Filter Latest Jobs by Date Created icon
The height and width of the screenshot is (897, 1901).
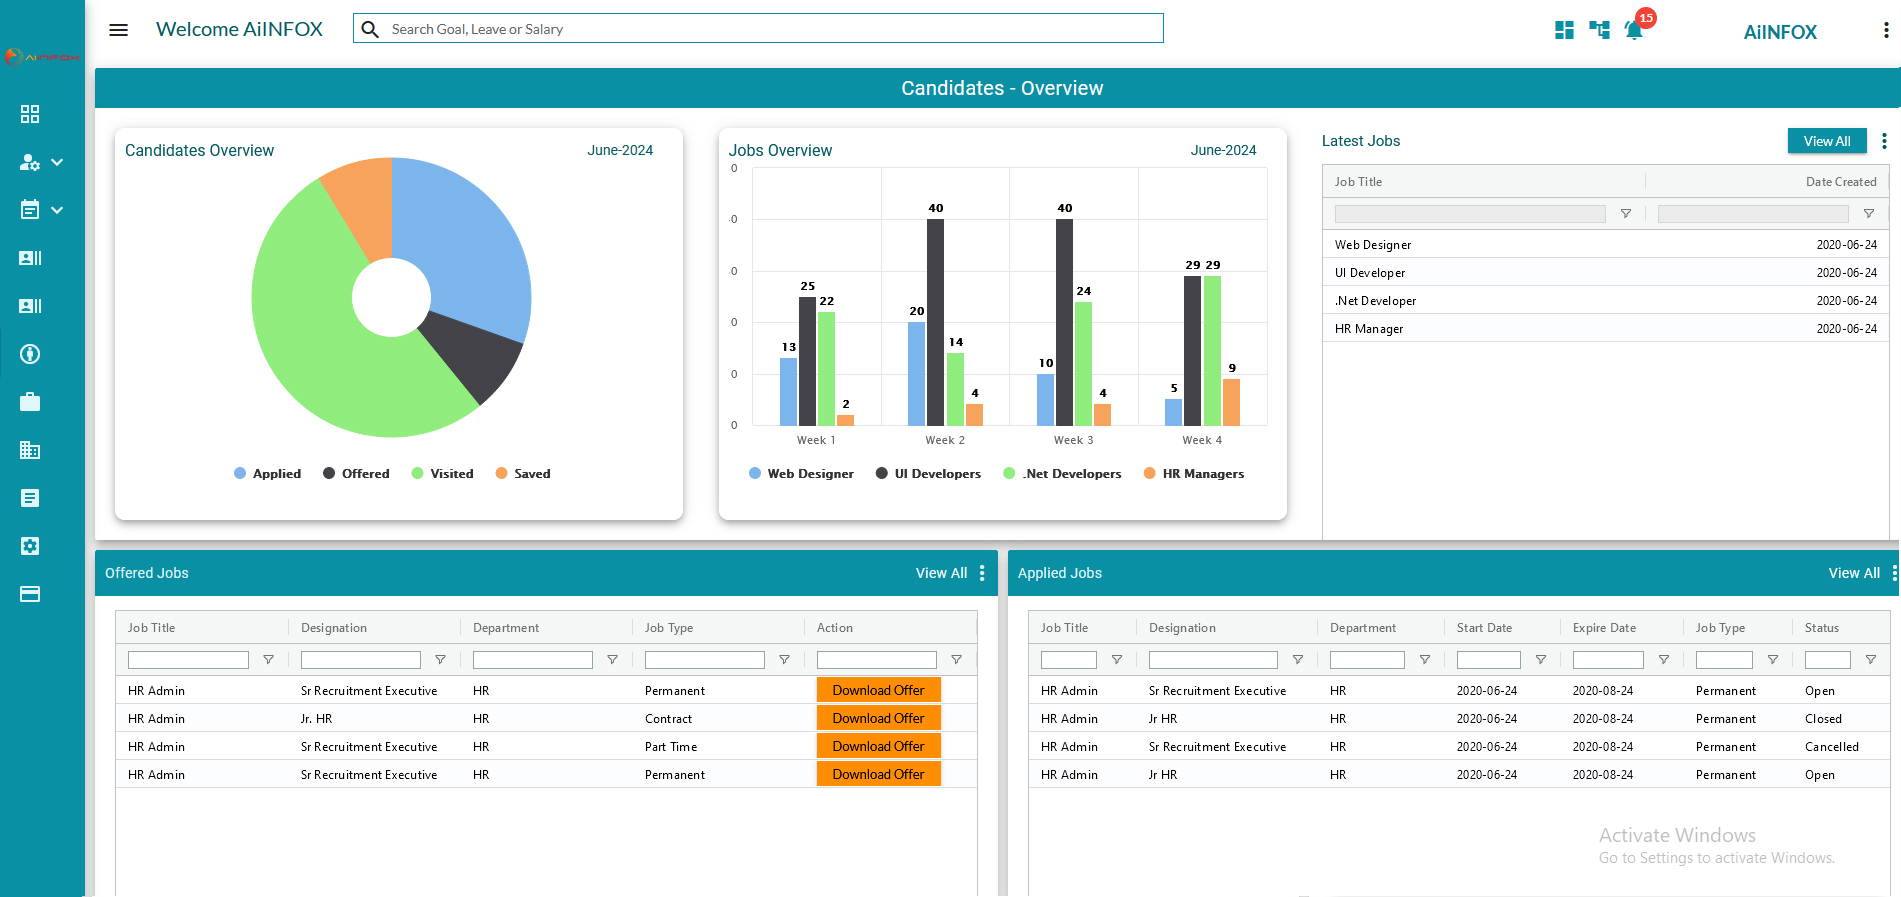click(x=1869, y=213)
